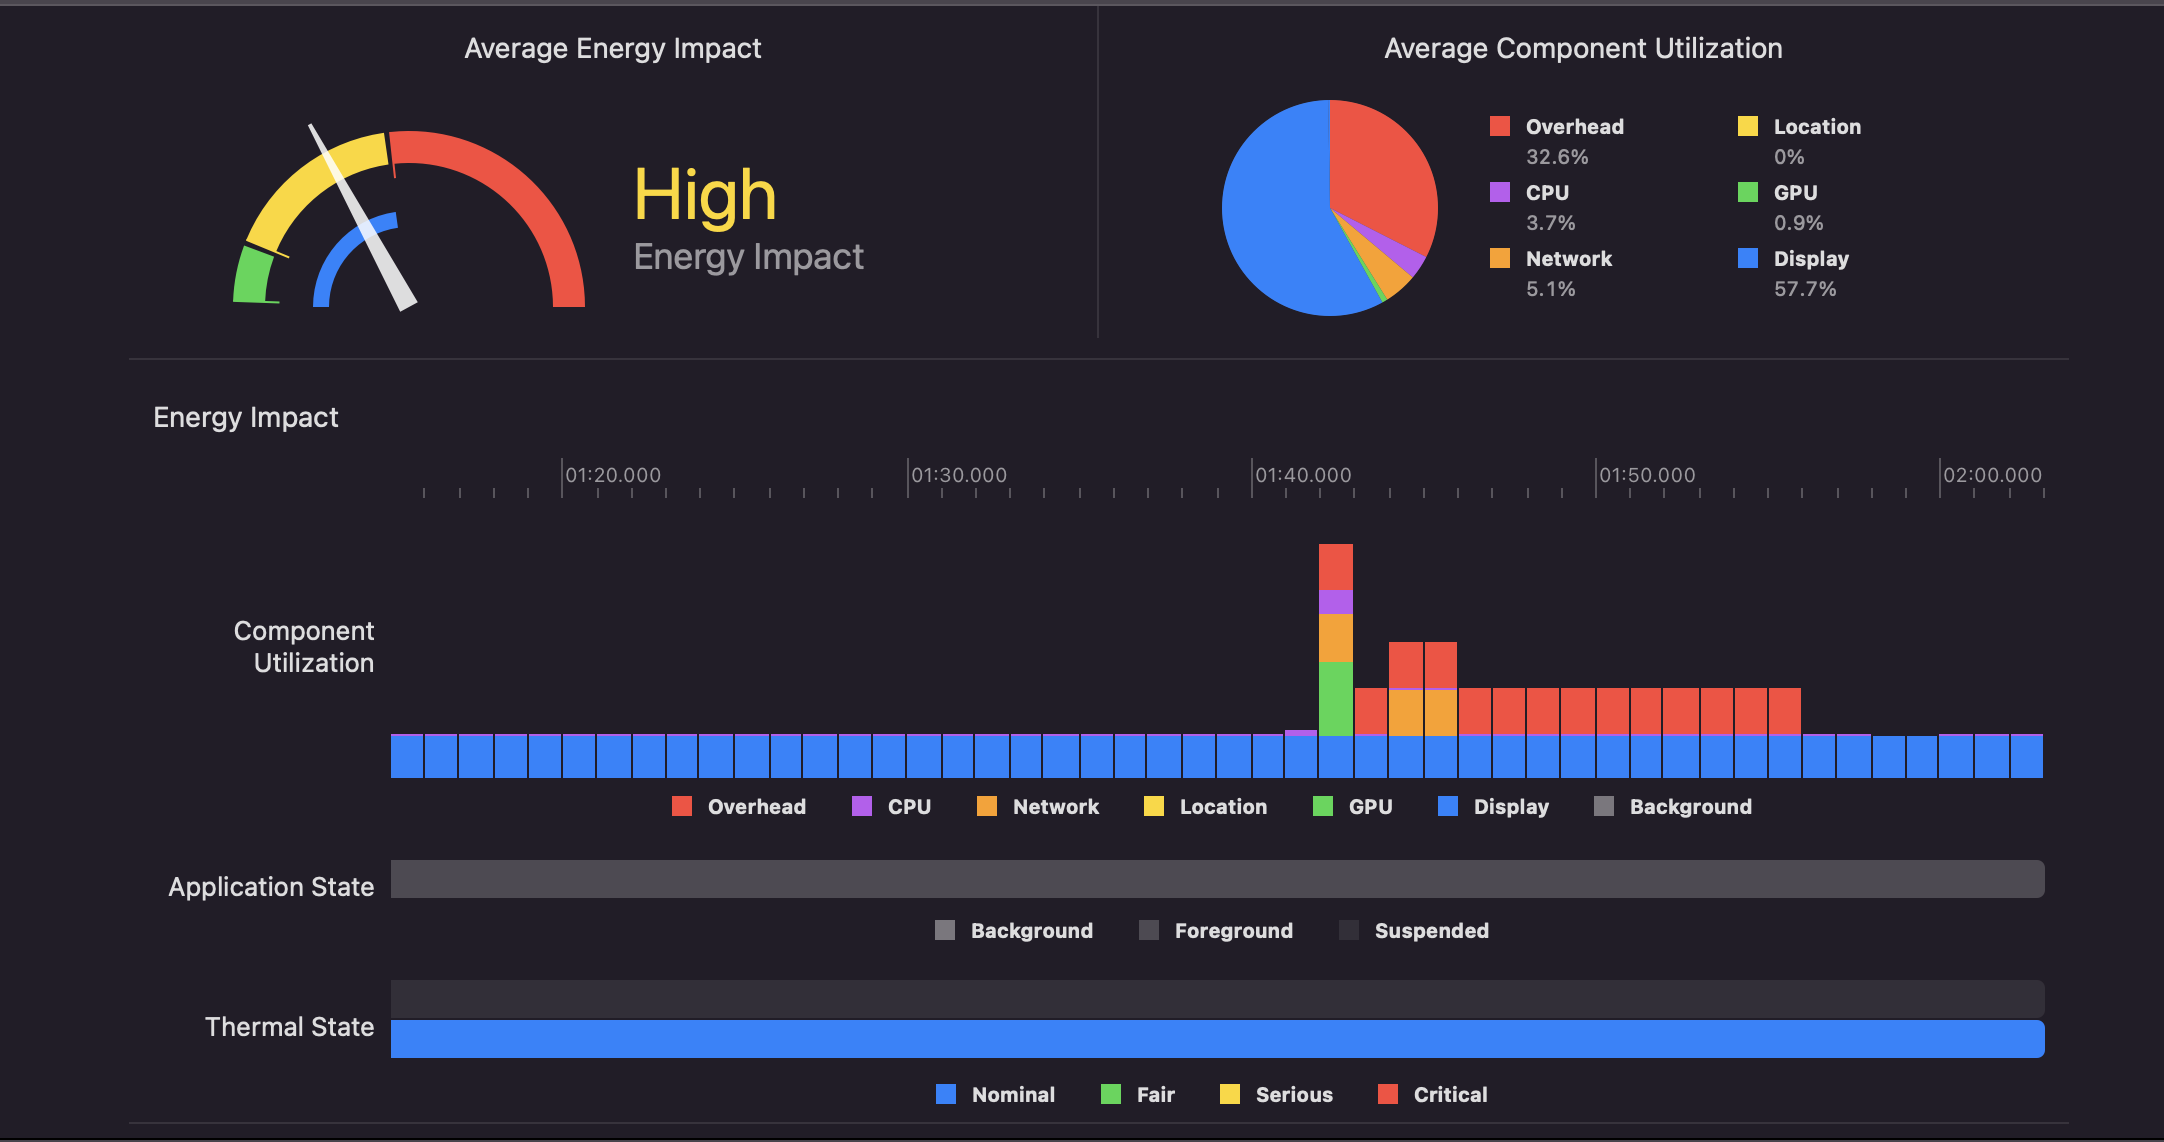Screen dimensions: 2164x1142
Task: Click the Display blue swatch in pie legend
Action: coord(1747,258)
